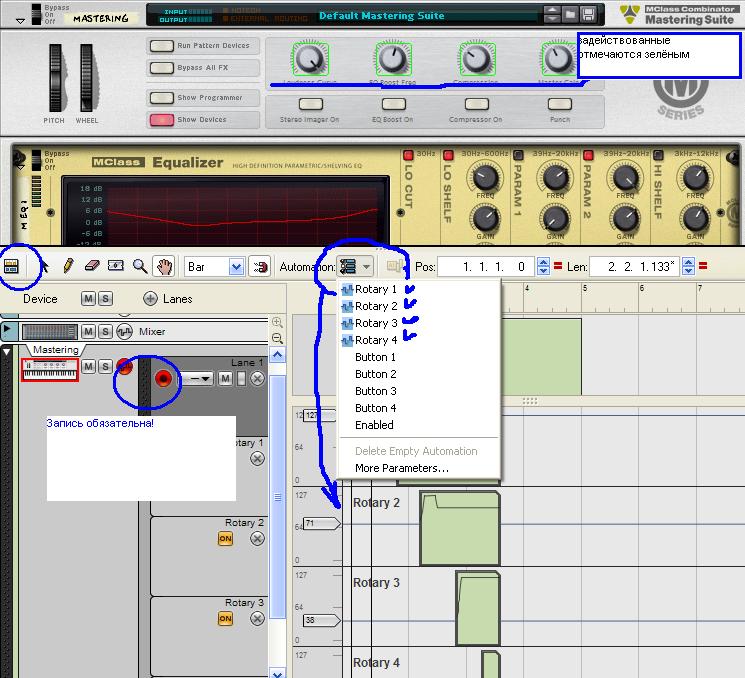The image size is (745, 678).
Task: Choose the Hand tool
Action: (x=163, y=267)
